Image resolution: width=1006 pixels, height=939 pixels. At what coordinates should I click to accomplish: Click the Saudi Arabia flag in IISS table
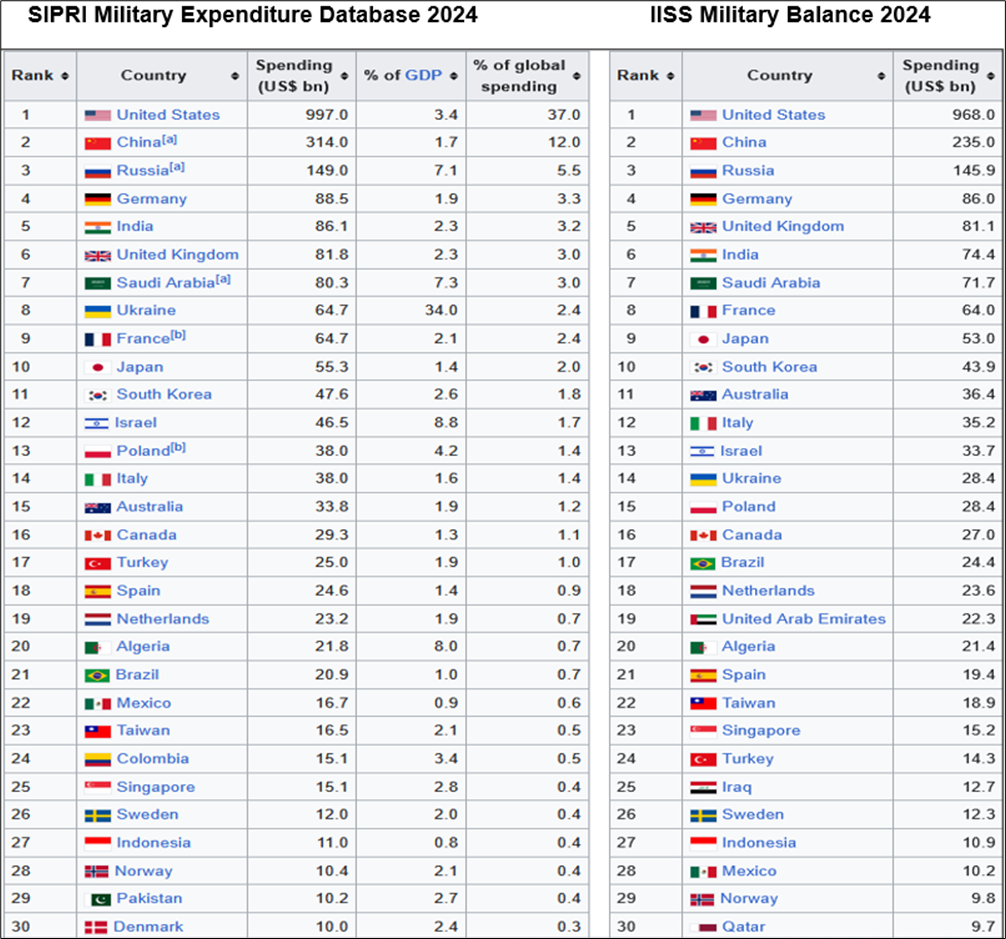[x=703, y=283]
